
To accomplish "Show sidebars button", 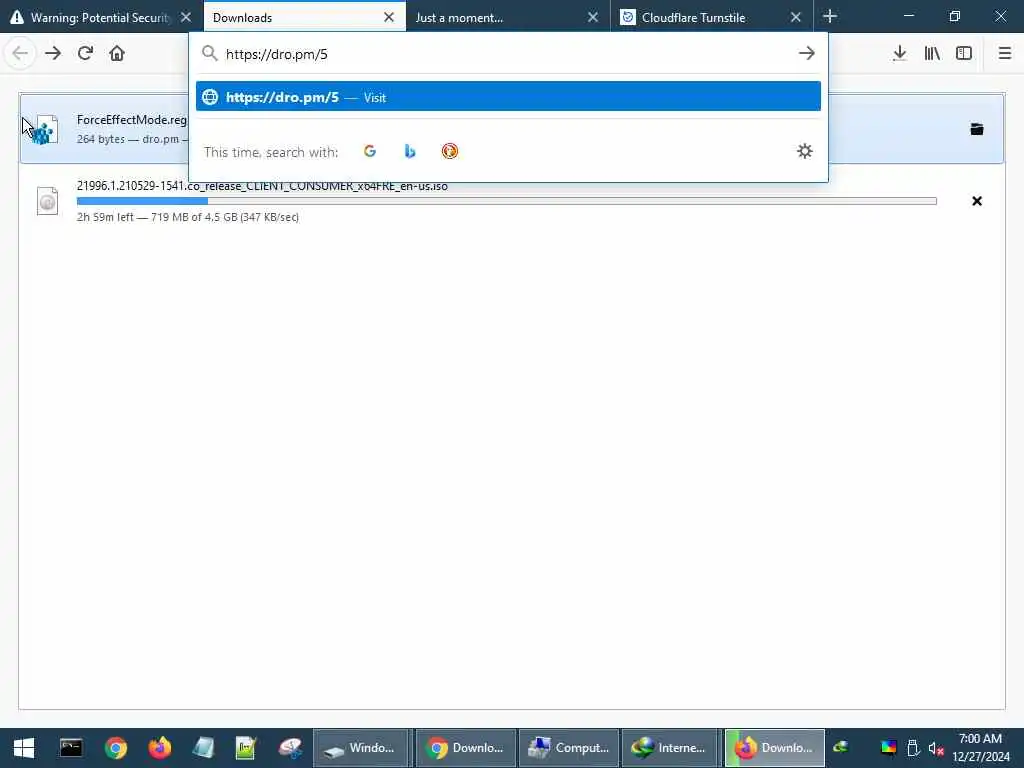I will click(x=964, y=54).
